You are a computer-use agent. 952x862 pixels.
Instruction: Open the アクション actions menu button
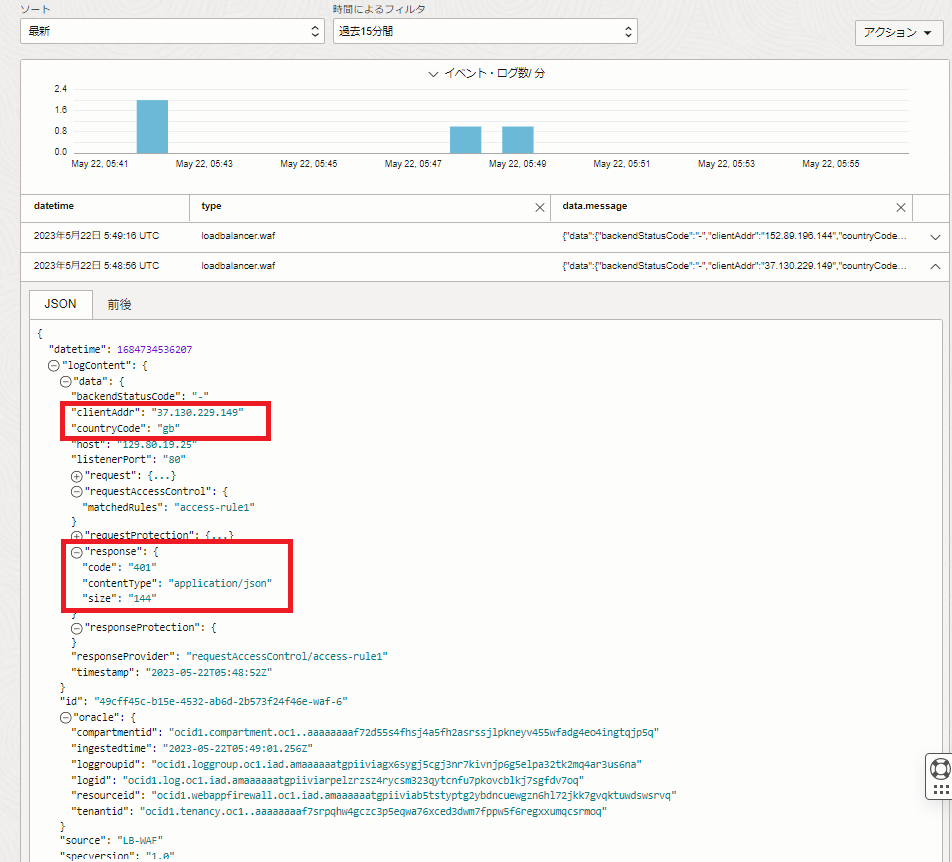pos(898,33)
